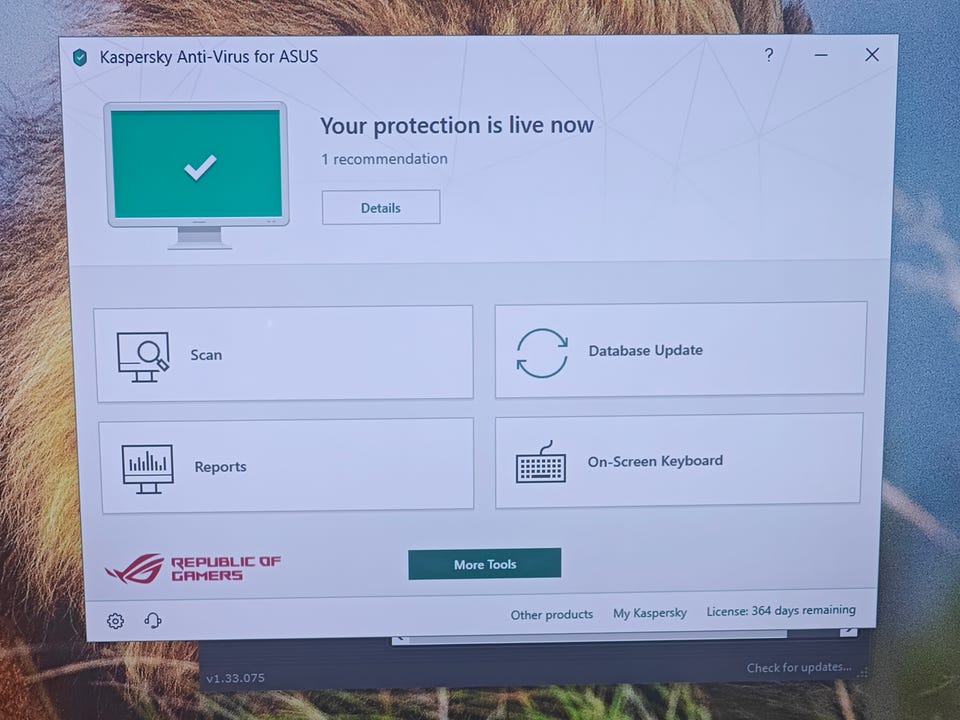Open the Scan monitor magnifier icon
Screen dimensions: 960x720
[x=143, y=357]
